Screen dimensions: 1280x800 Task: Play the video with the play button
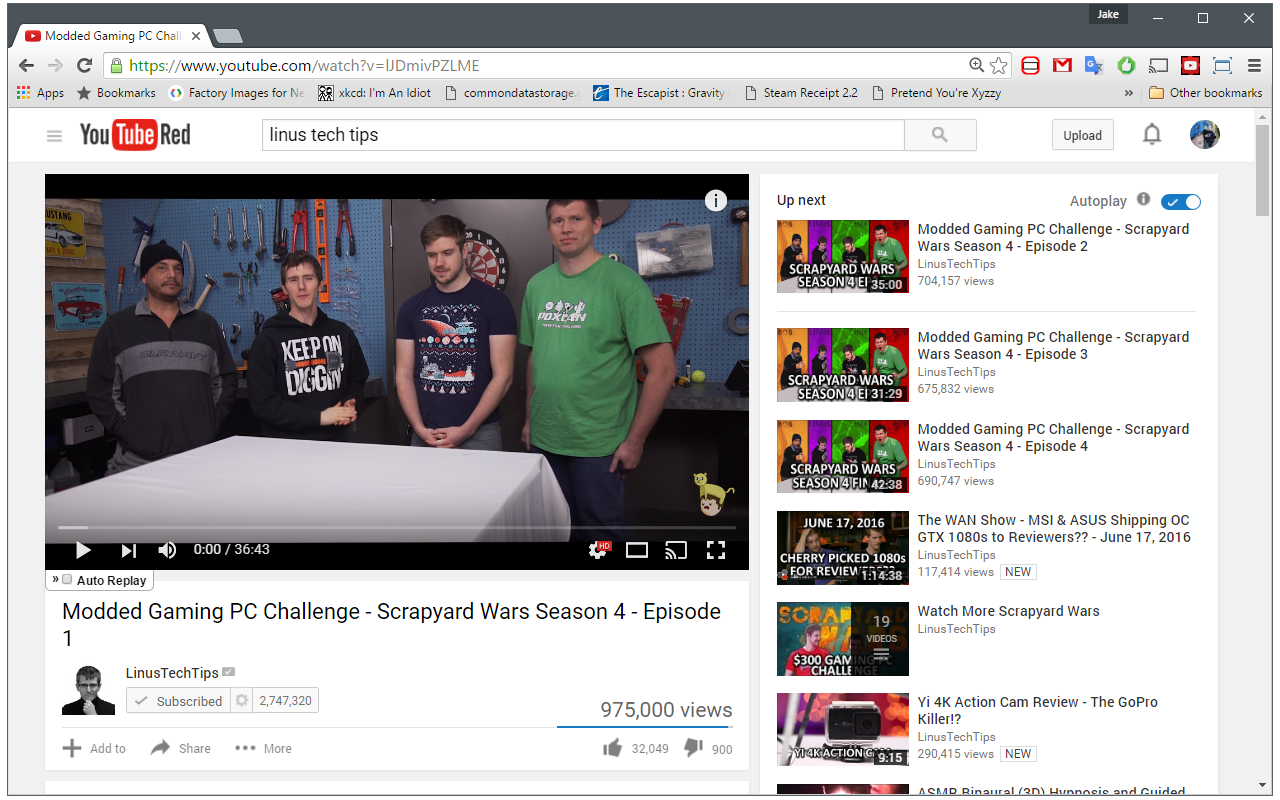(x=83, y=550)
